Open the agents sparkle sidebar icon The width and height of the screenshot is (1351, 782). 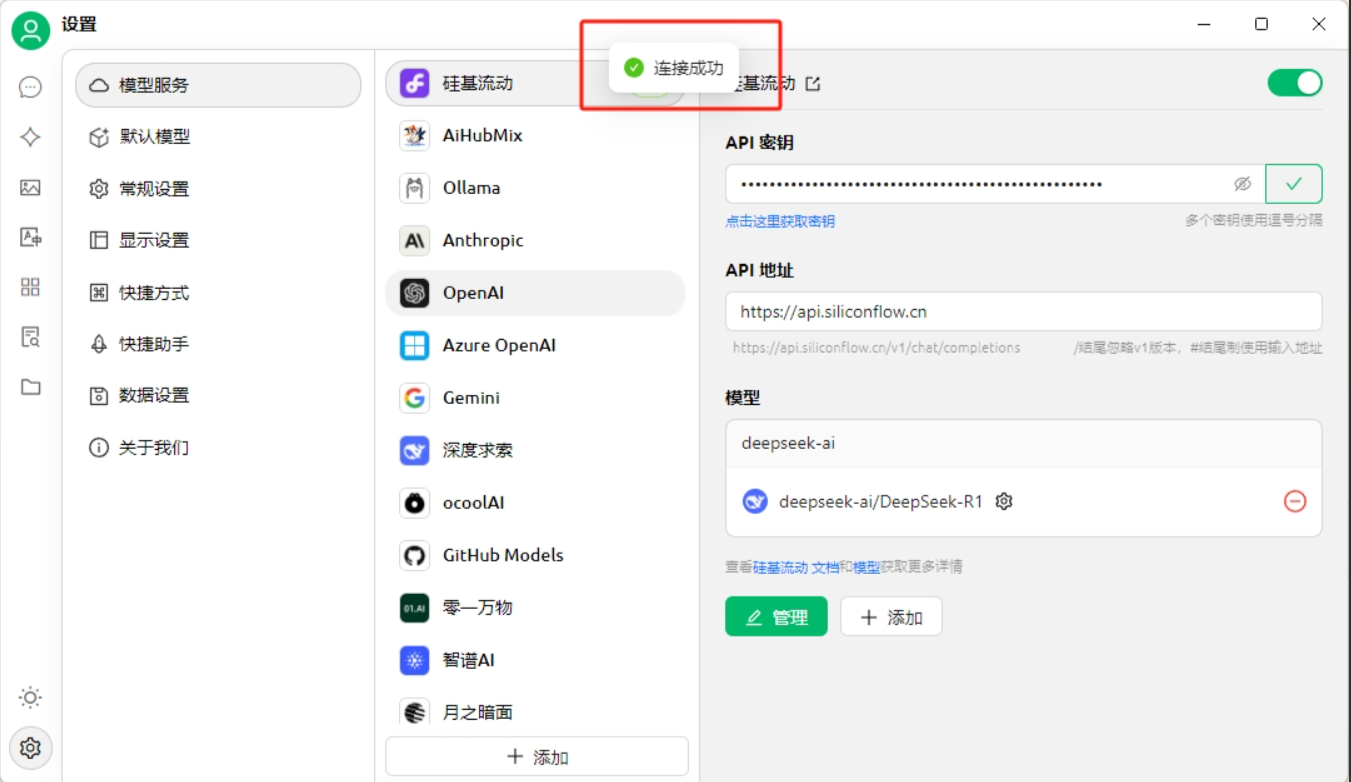coord(30,137)
